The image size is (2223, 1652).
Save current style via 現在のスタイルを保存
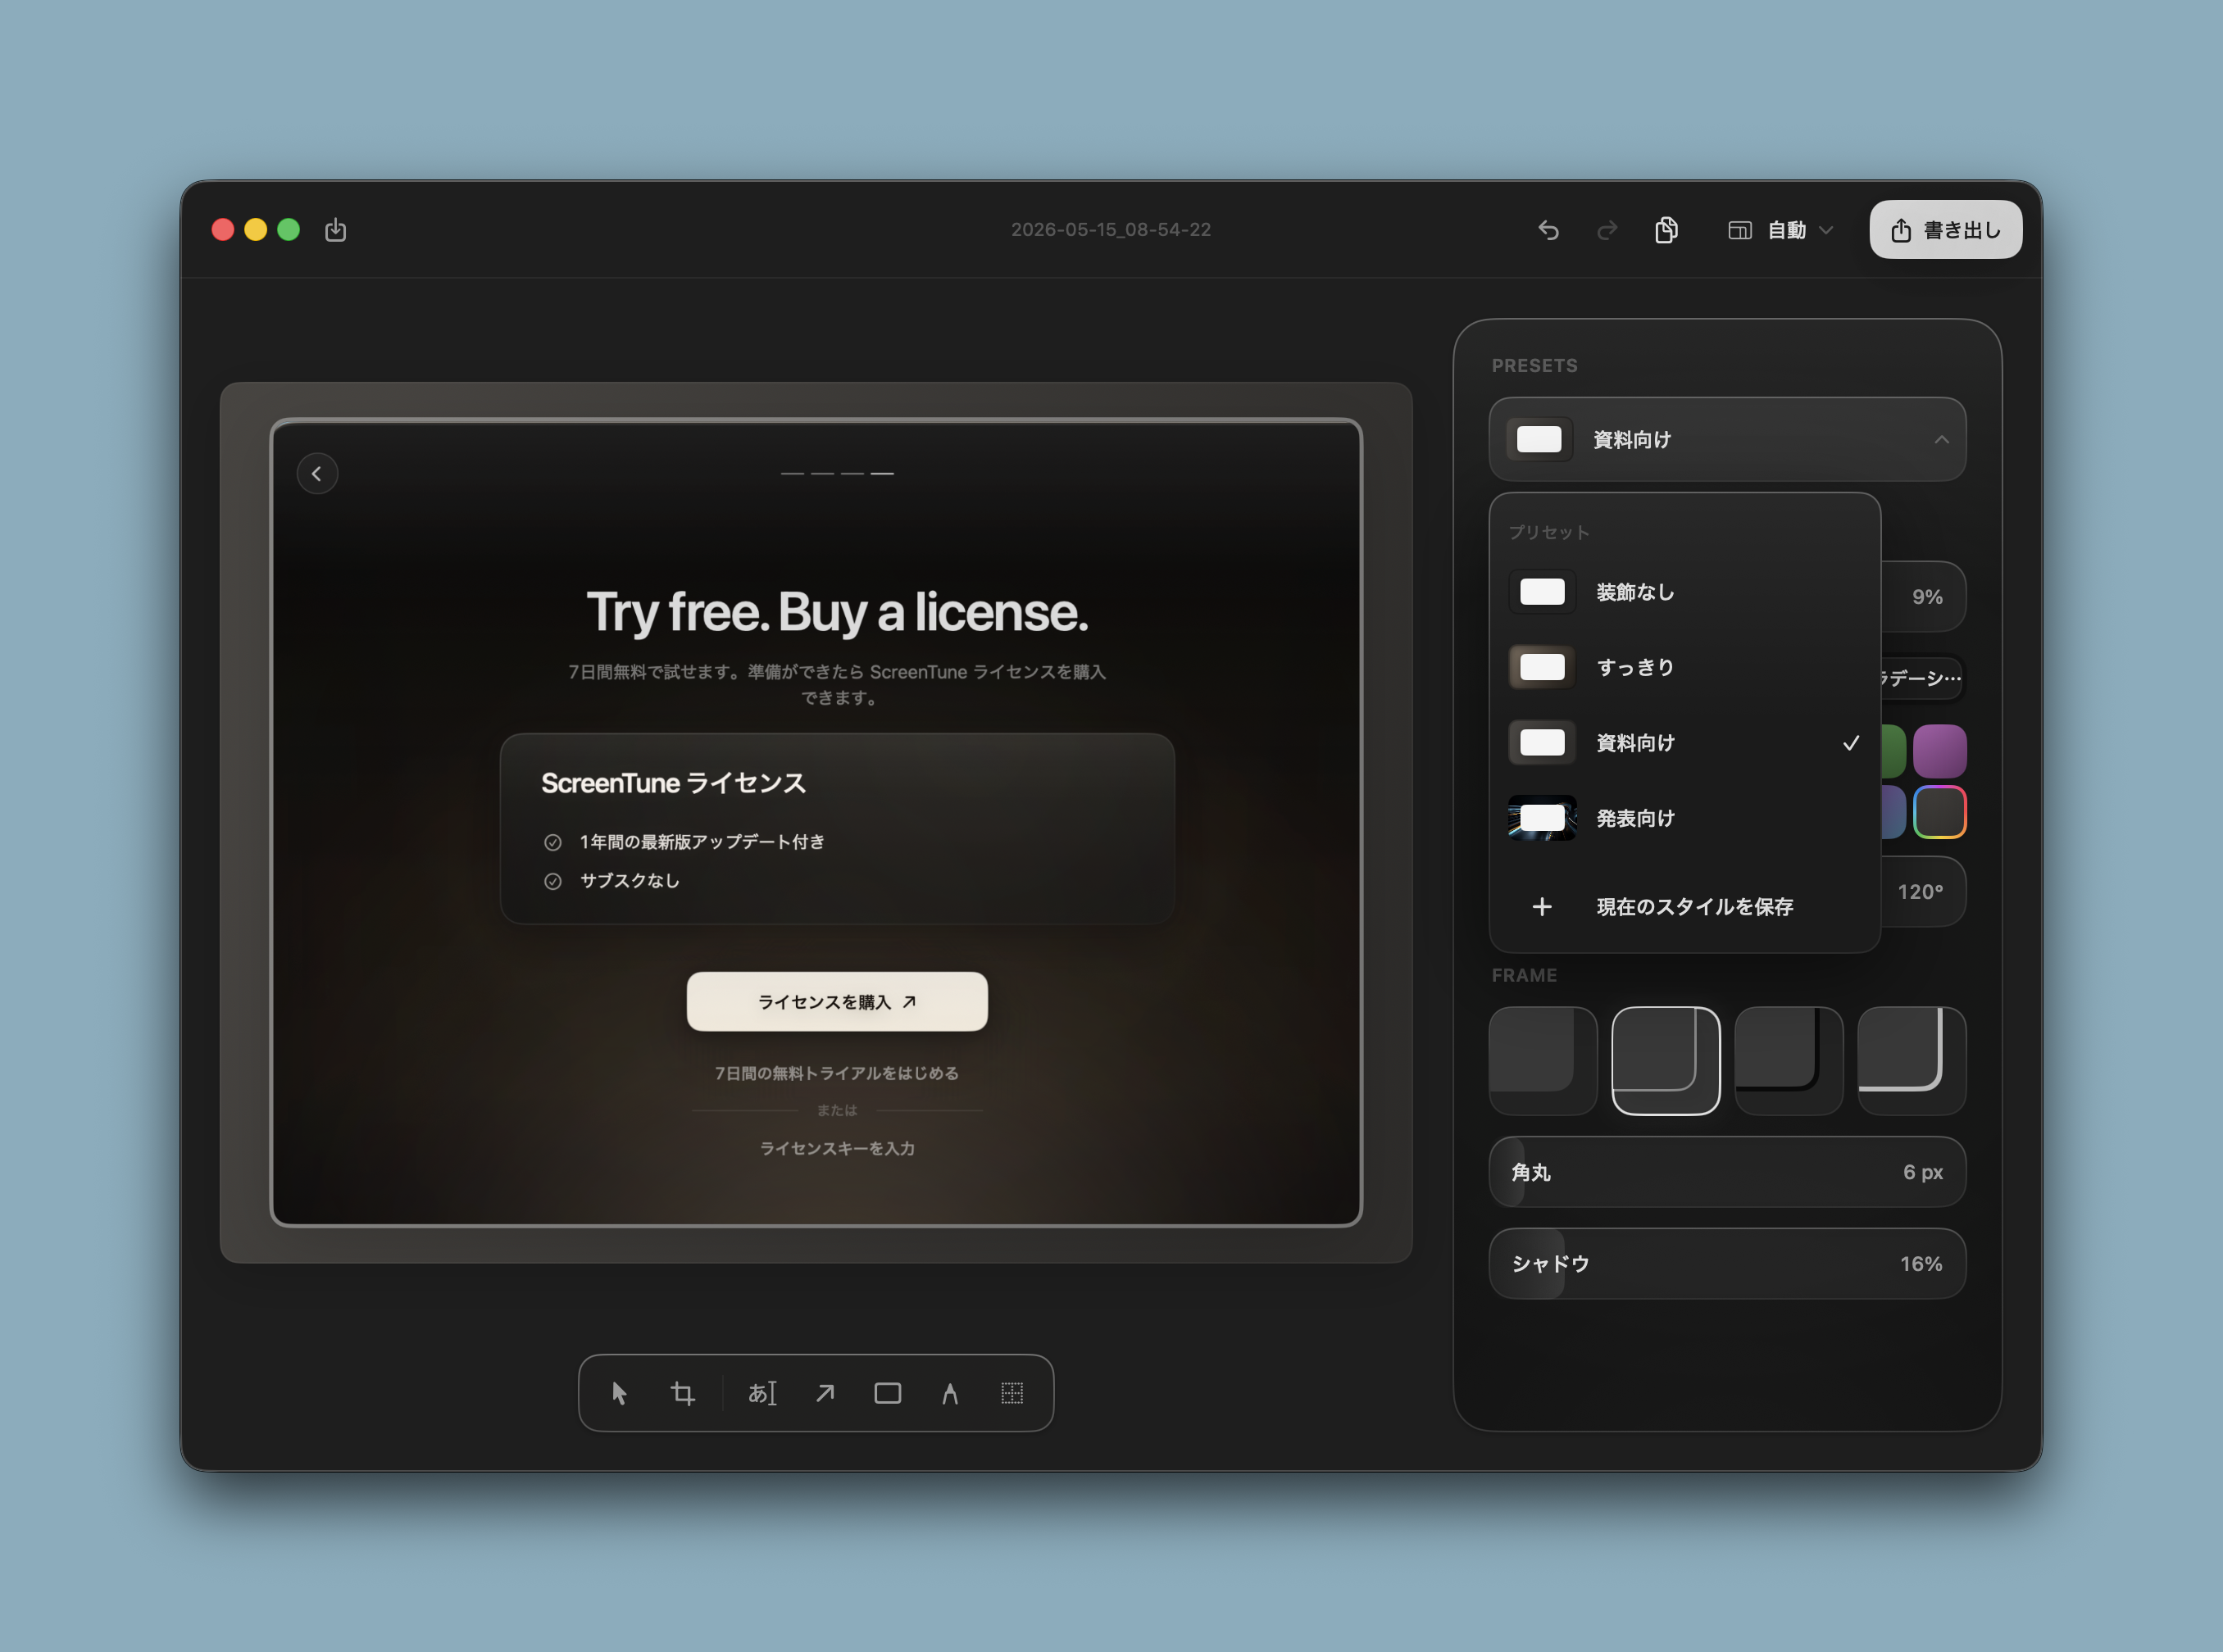pyautogui.click(x=1684, y=907)
